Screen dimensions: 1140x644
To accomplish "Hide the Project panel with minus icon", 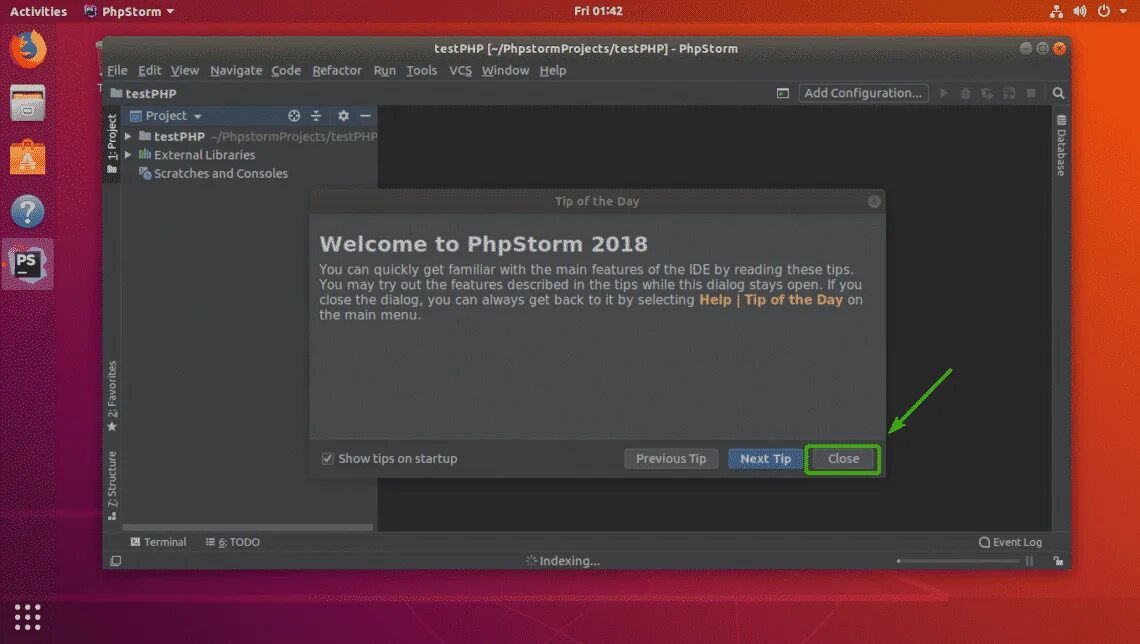I will pyautogui.click(x=366, y=116).
